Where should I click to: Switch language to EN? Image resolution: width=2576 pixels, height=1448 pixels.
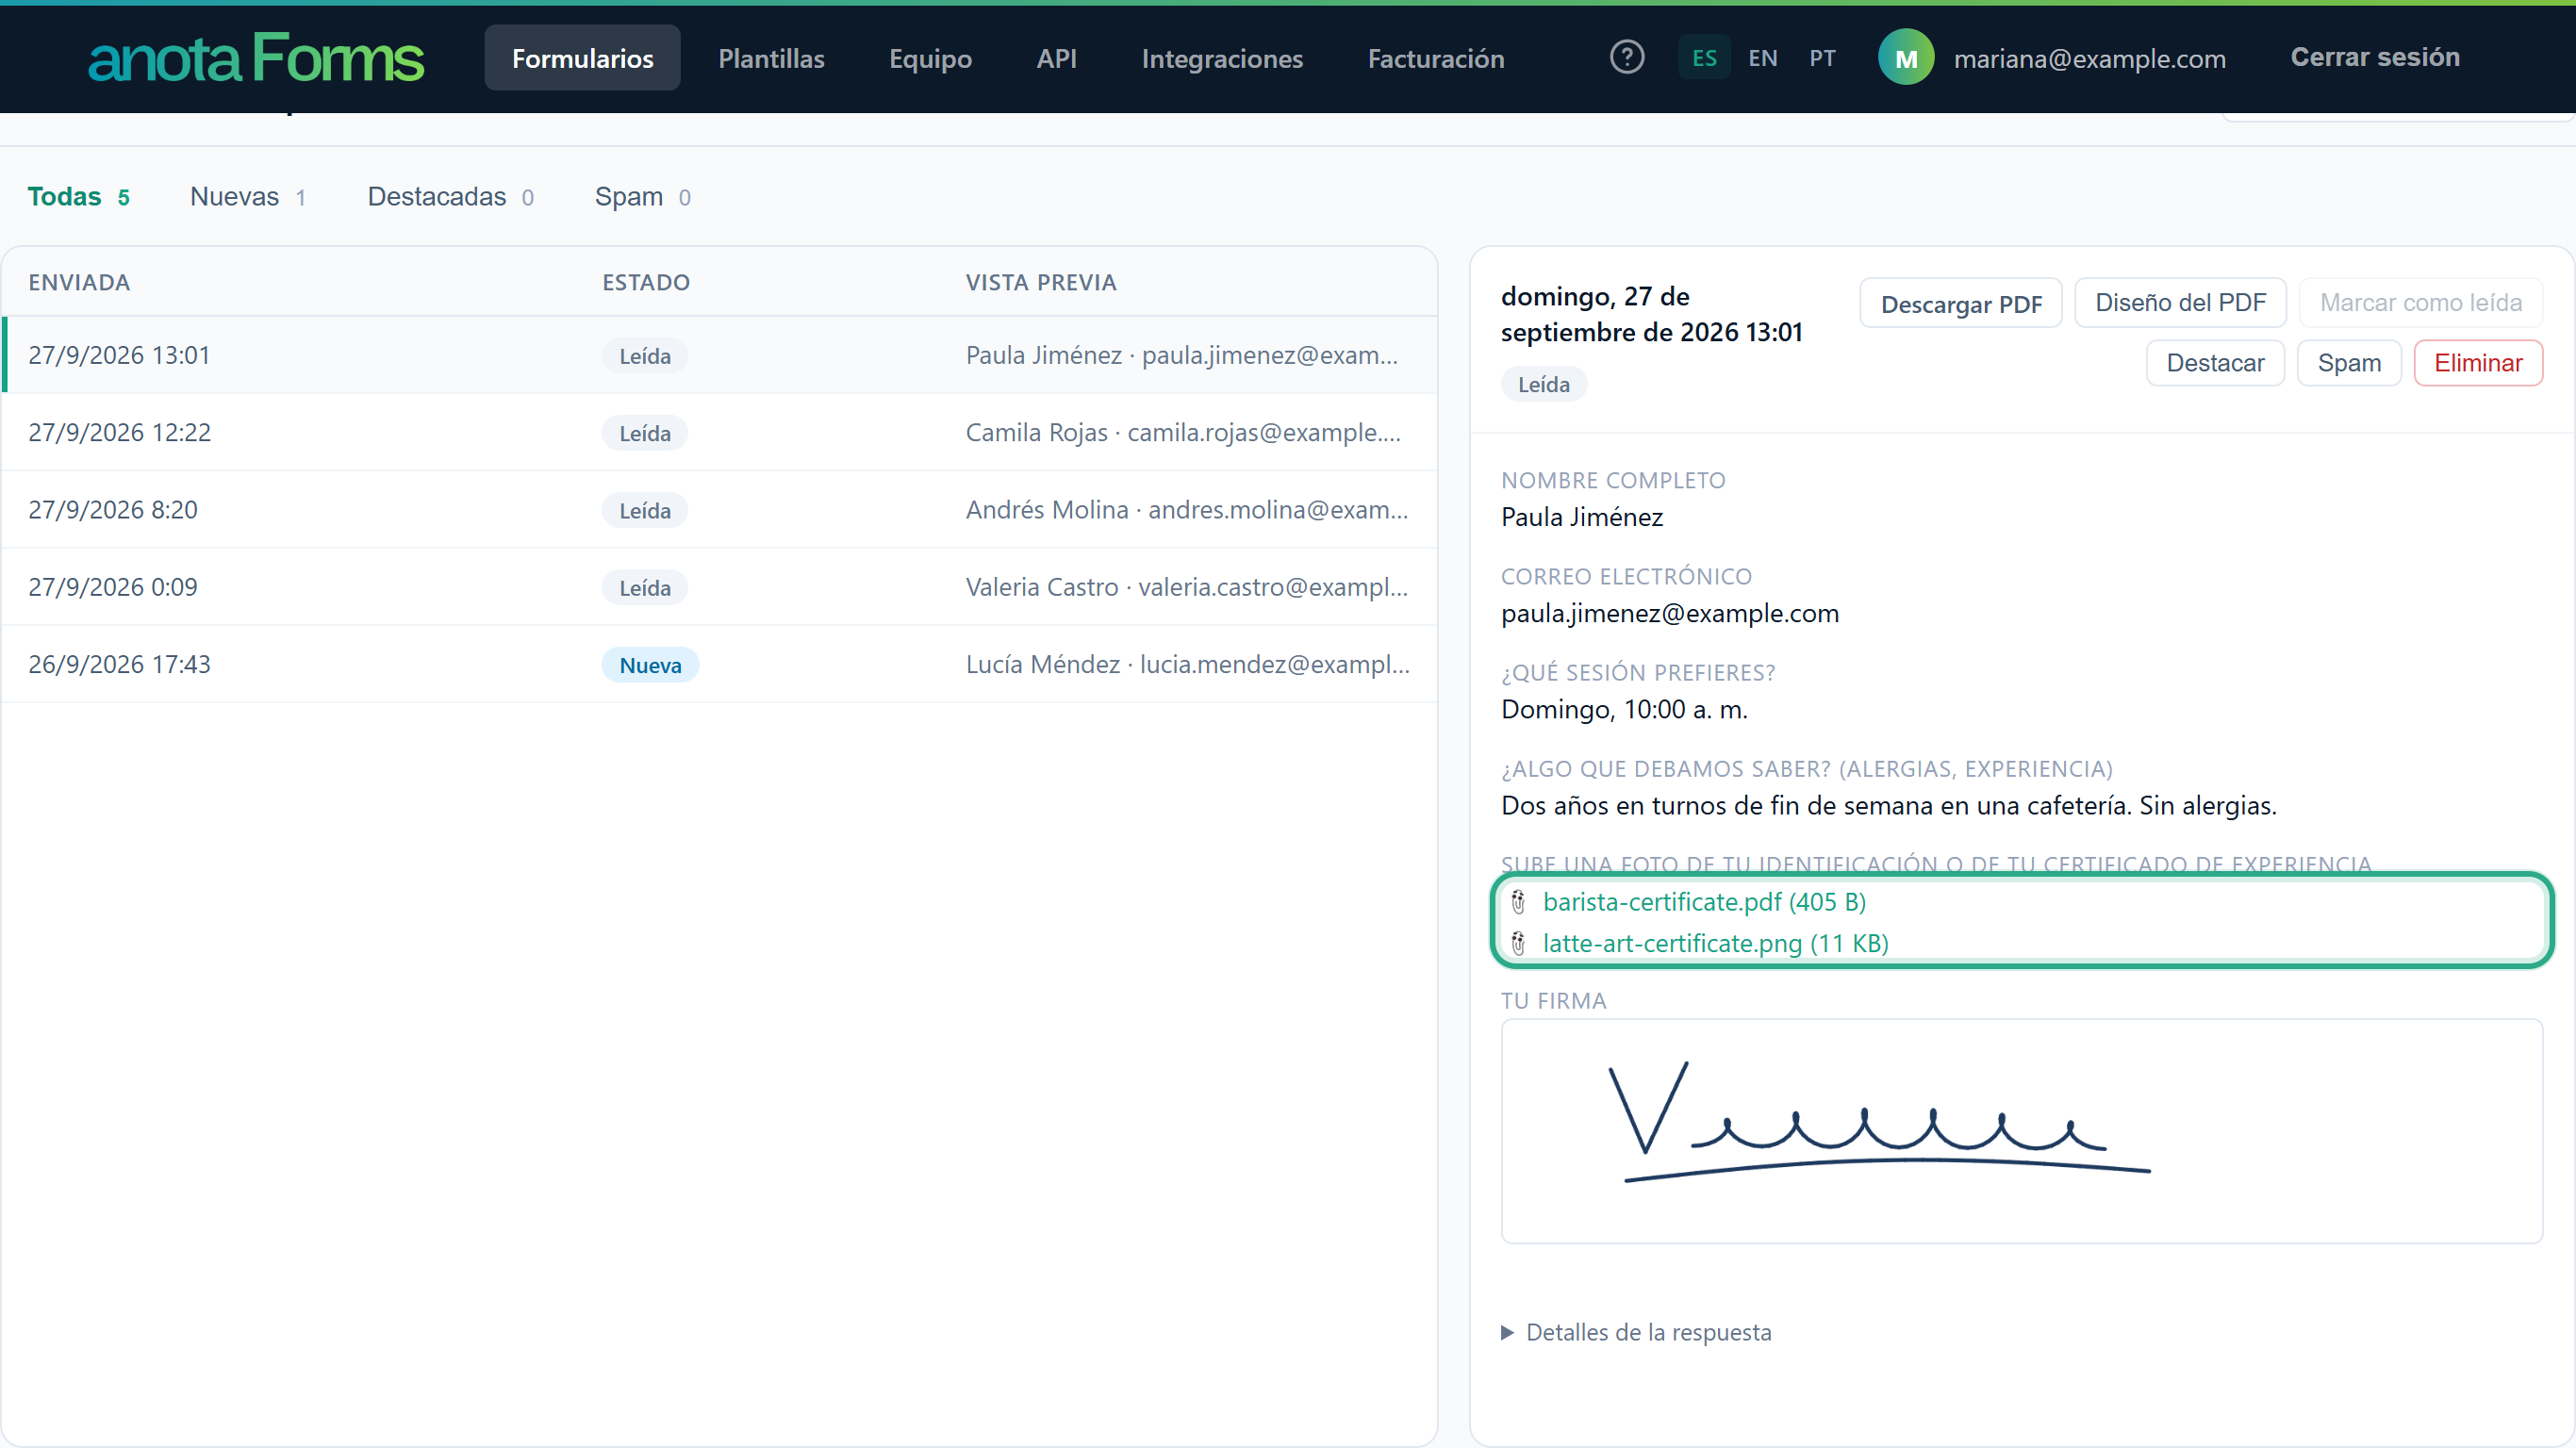click(1763, 58)
